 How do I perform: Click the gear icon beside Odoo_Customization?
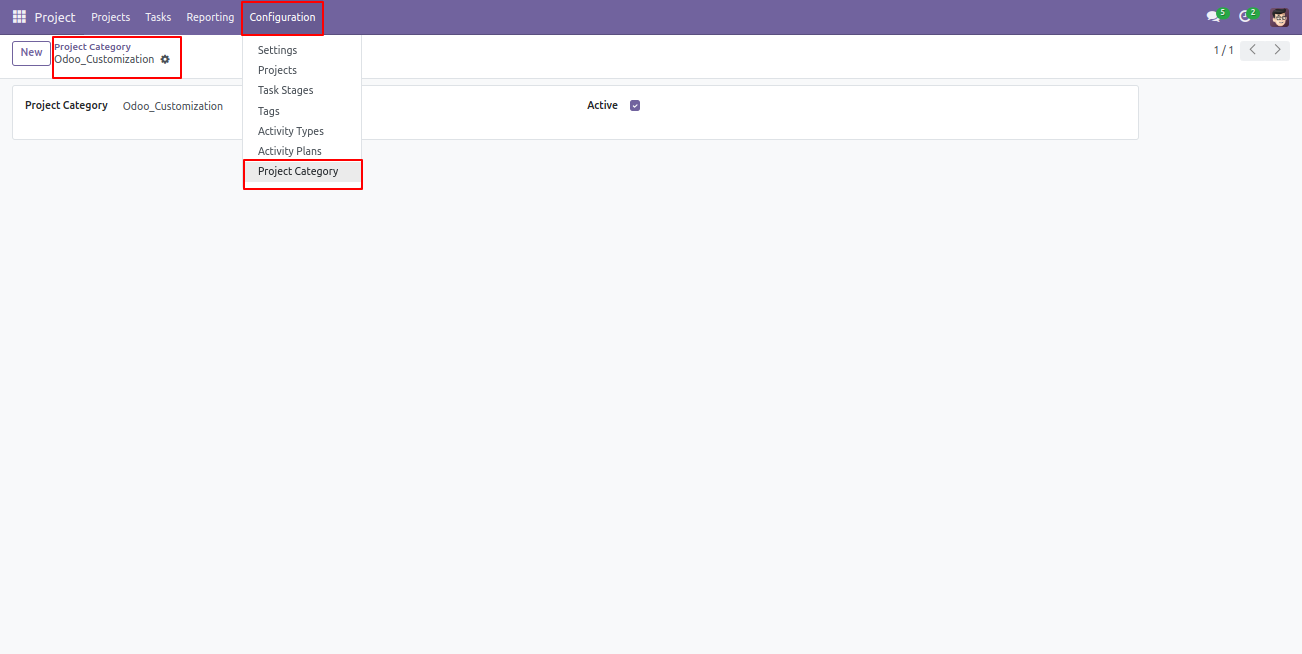click(x=165, y=60)
